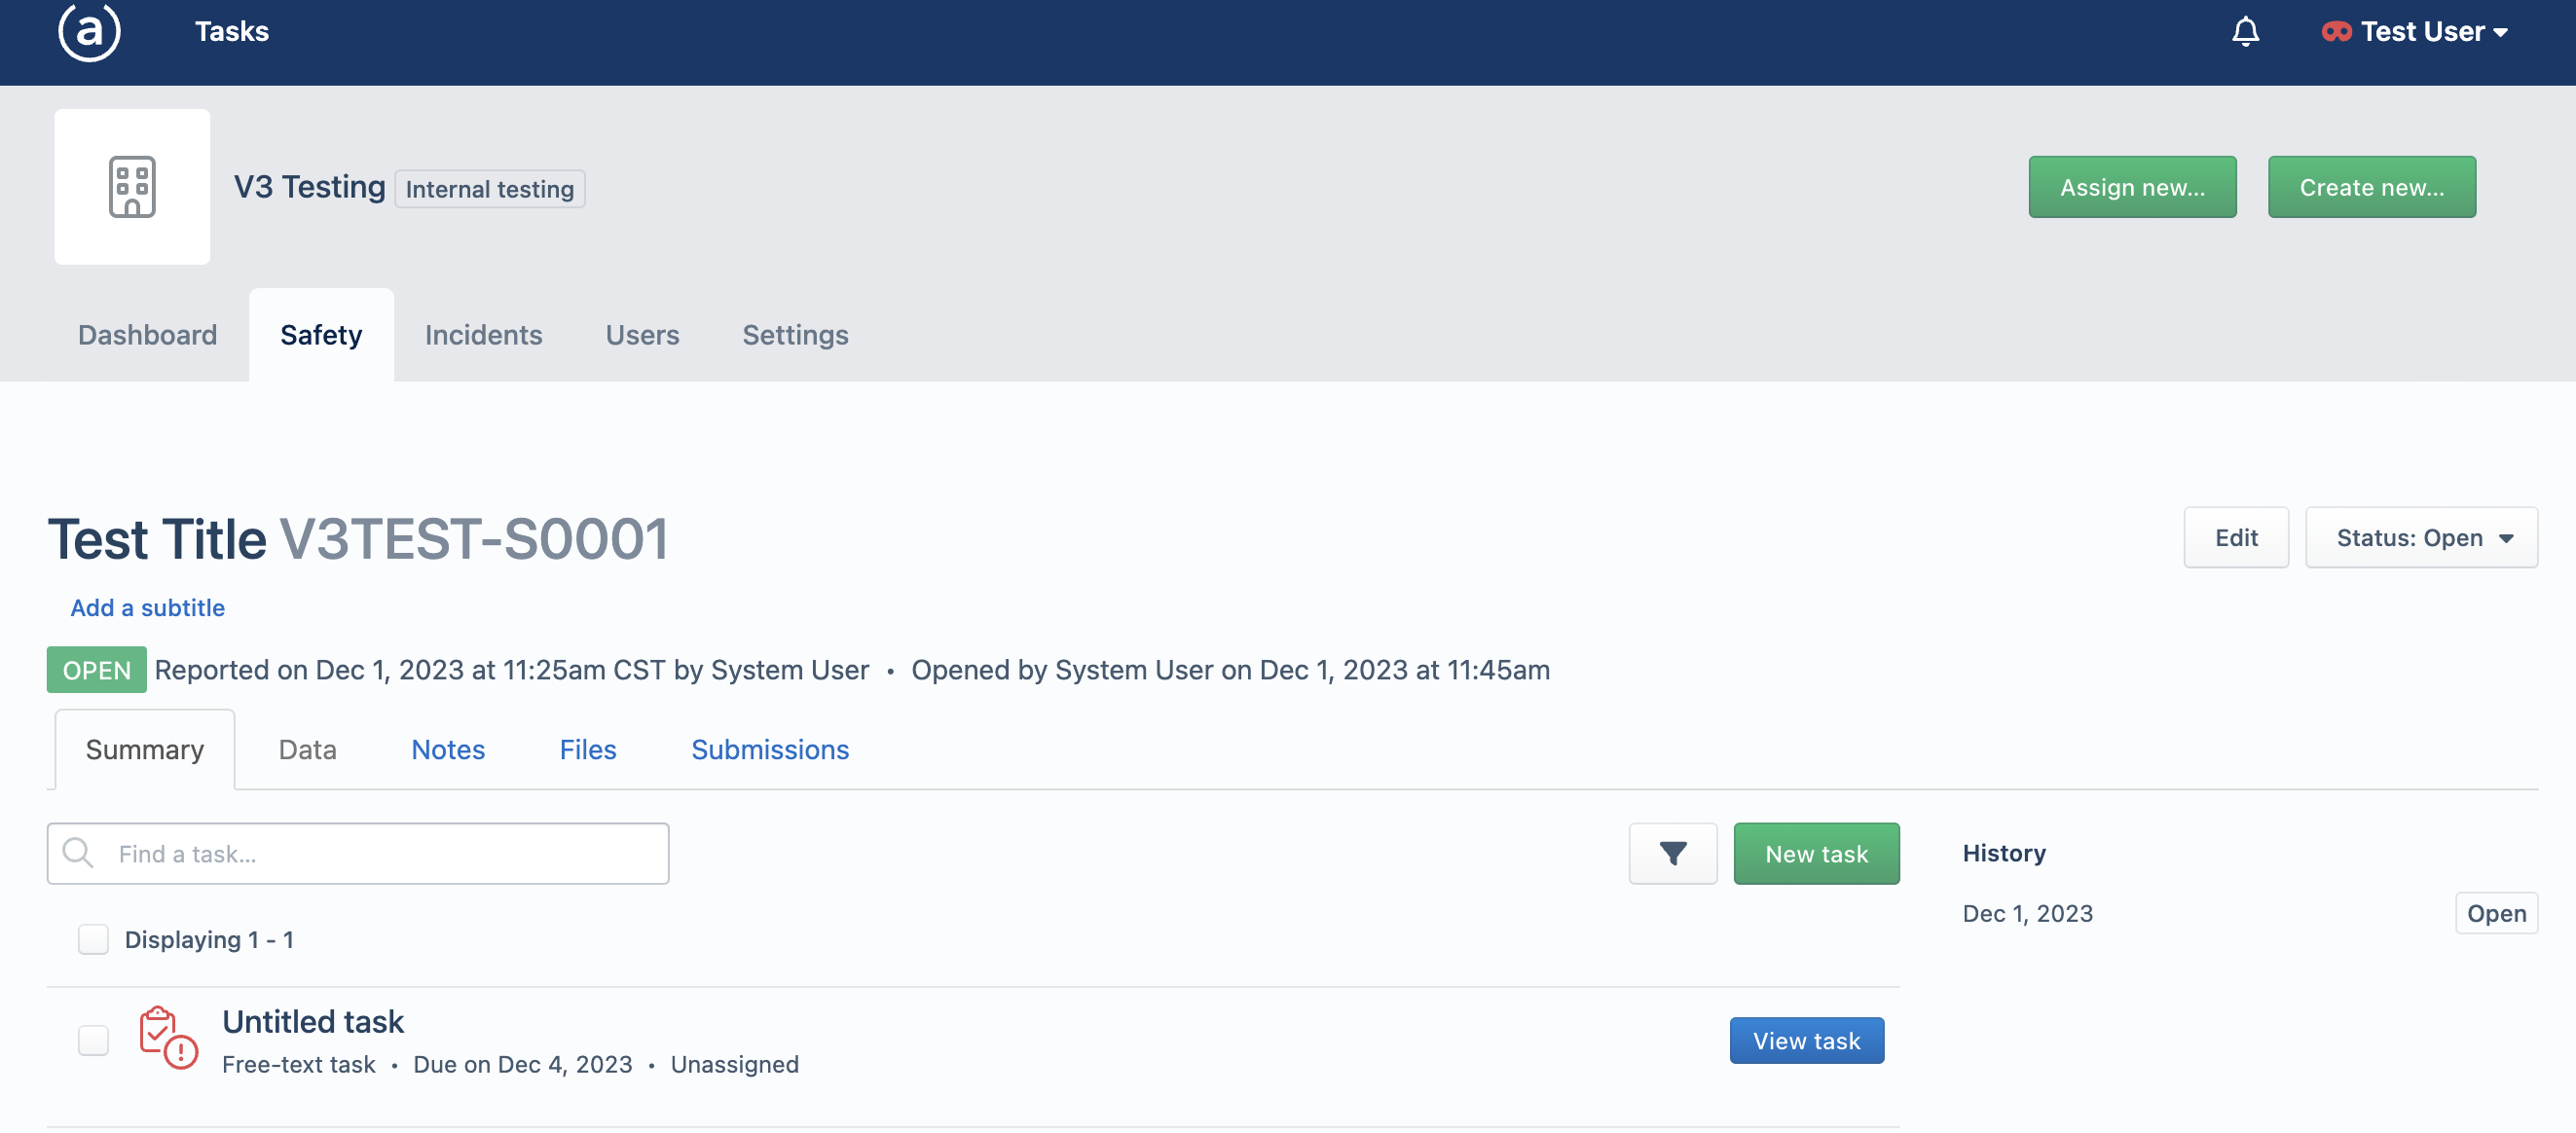Viewport: 2576px width, 1133px height.
Task: Open the task filter funnel
Action: 1673,853
